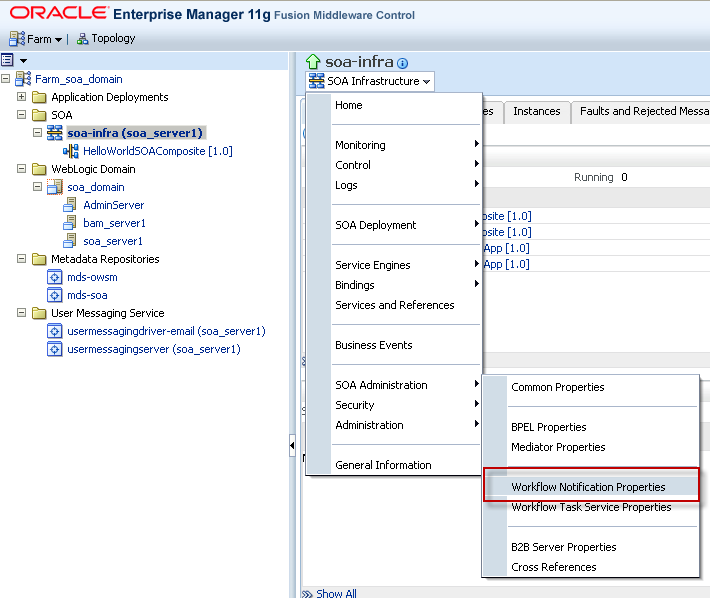This screenshot has height=598, width=710.
Task: Select Workflow Notification Properties menu item
Action: click(588, 487)
